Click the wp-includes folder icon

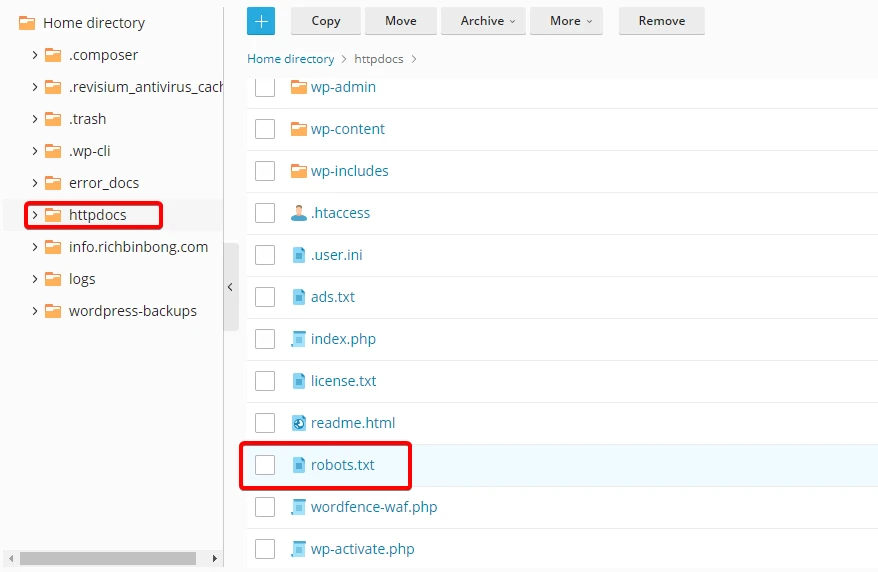coord(299,171)
